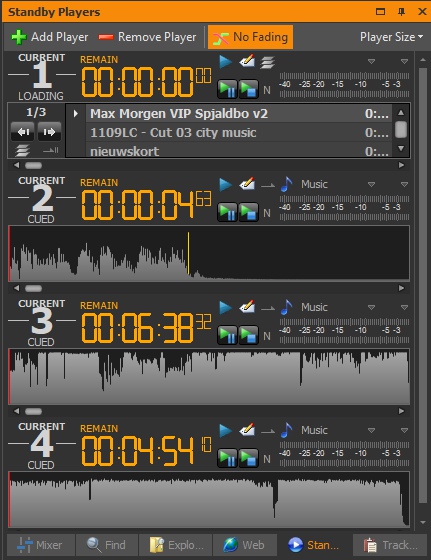431x560 pixels.
Task: Toggle the link arrow icon on Player 4
Action: coord(268,431)
